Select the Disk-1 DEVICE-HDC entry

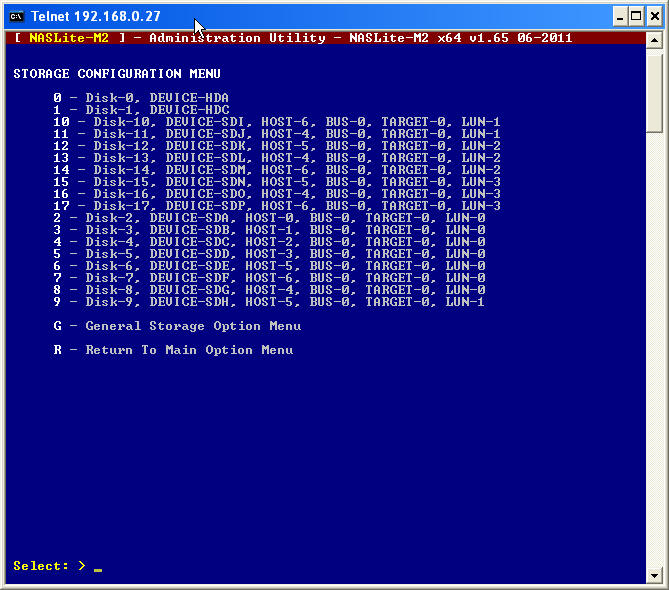click(x=141, y=110)
